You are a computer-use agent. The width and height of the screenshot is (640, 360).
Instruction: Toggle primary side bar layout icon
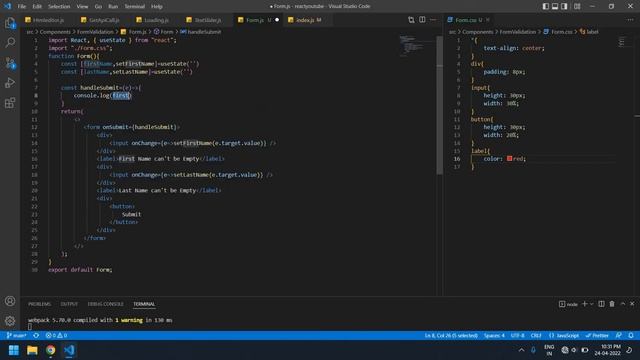546,6
